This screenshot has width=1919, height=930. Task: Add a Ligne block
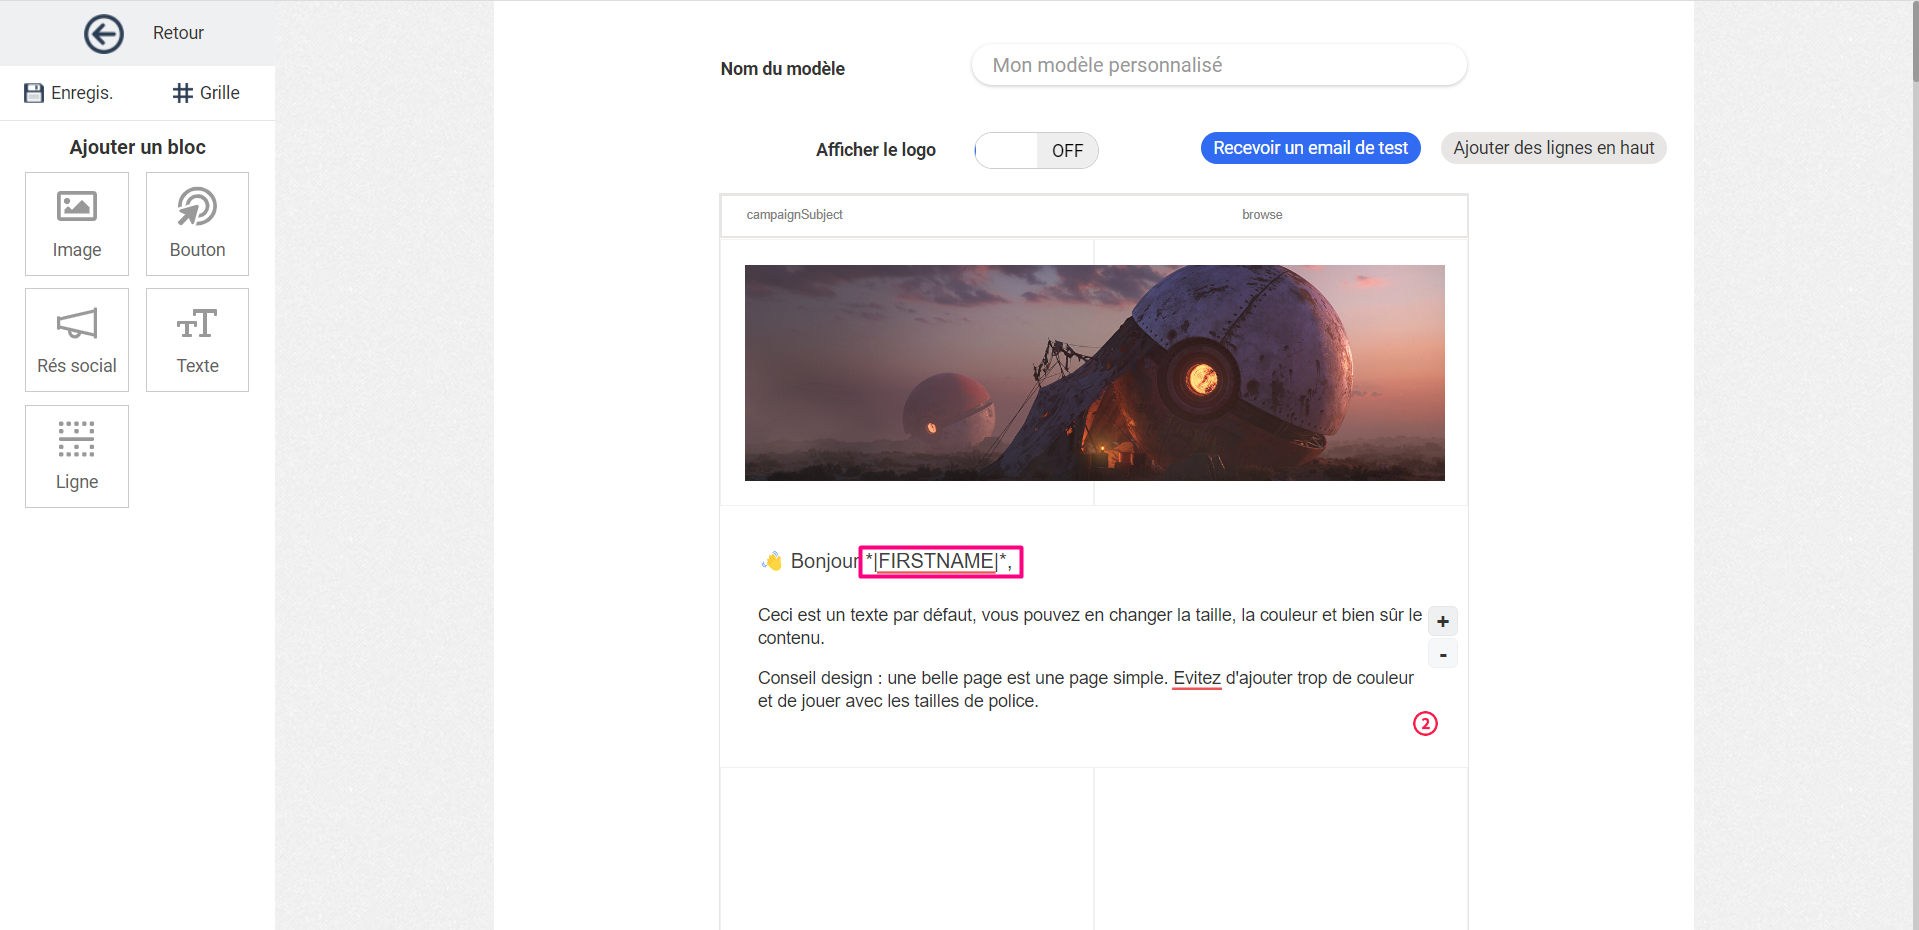click(x=77, y=456)
